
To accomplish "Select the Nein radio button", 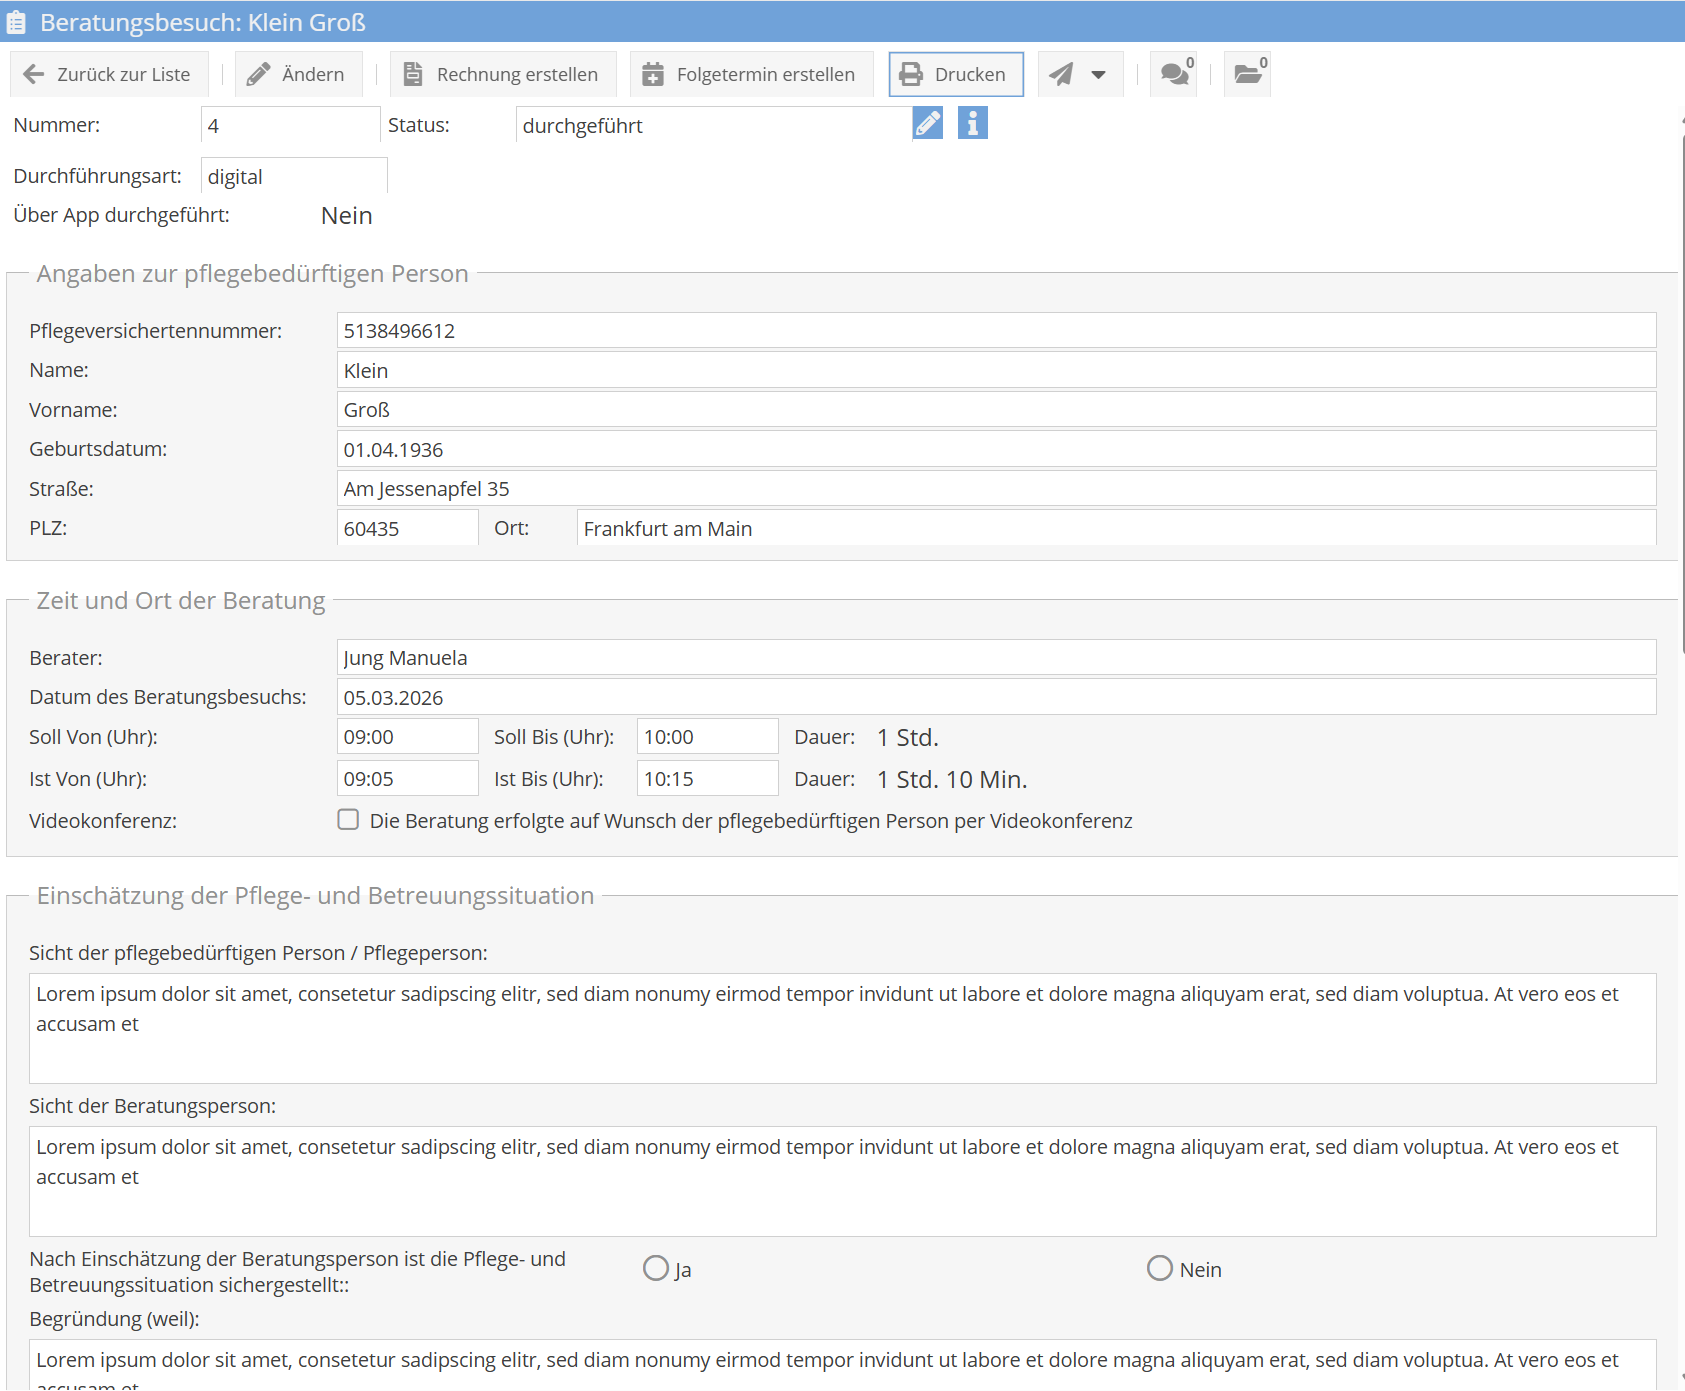I will 1160,1268.
